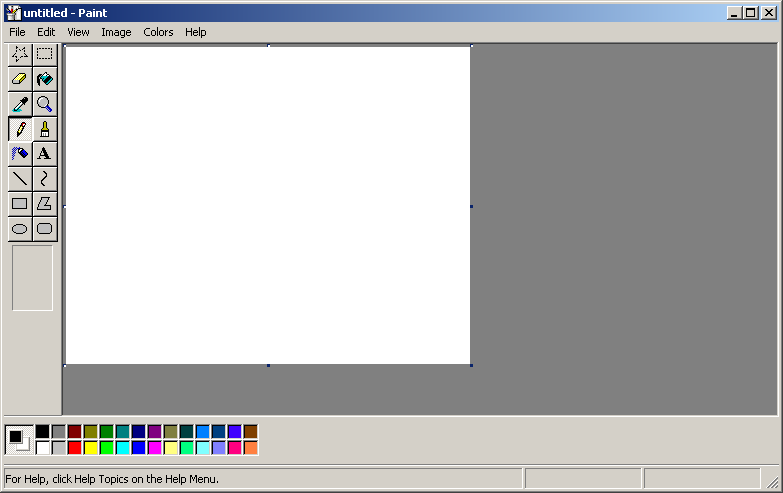
Task: Switch to the Brush tool
Action: coord(44,129)
